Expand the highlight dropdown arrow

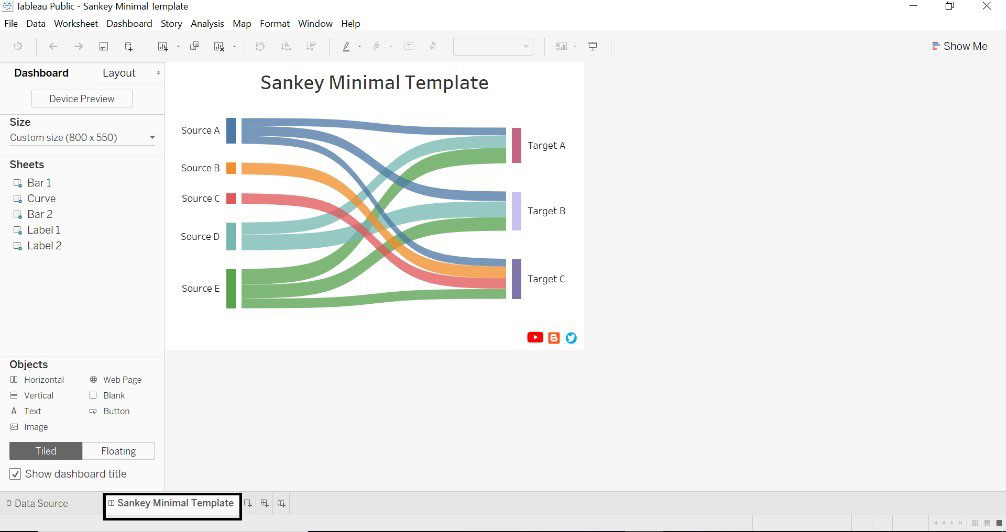click(359, 46)
